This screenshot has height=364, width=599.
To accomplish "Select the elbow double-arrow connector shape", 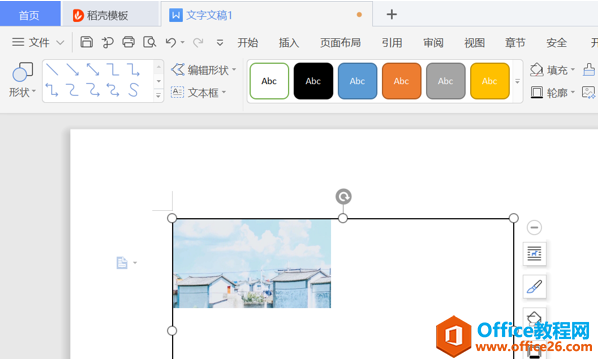I will pyautogui.click(x=52, y=90).
